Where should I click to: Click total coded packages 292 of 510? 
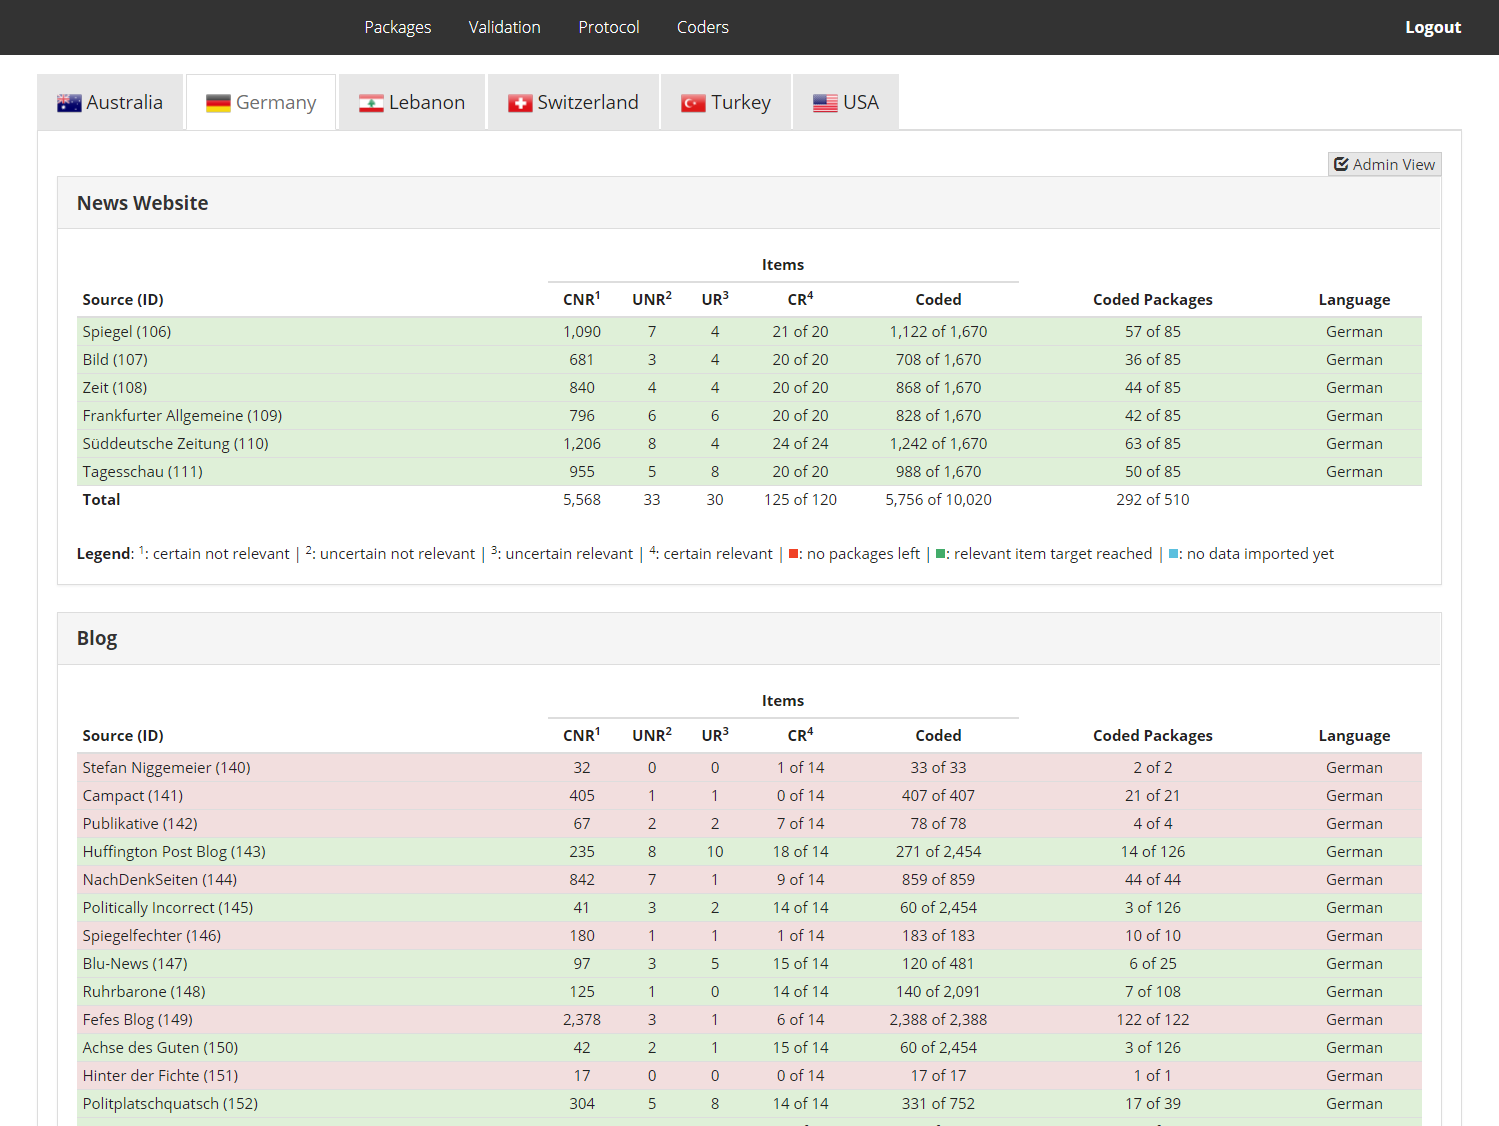tap(1152, 499)
